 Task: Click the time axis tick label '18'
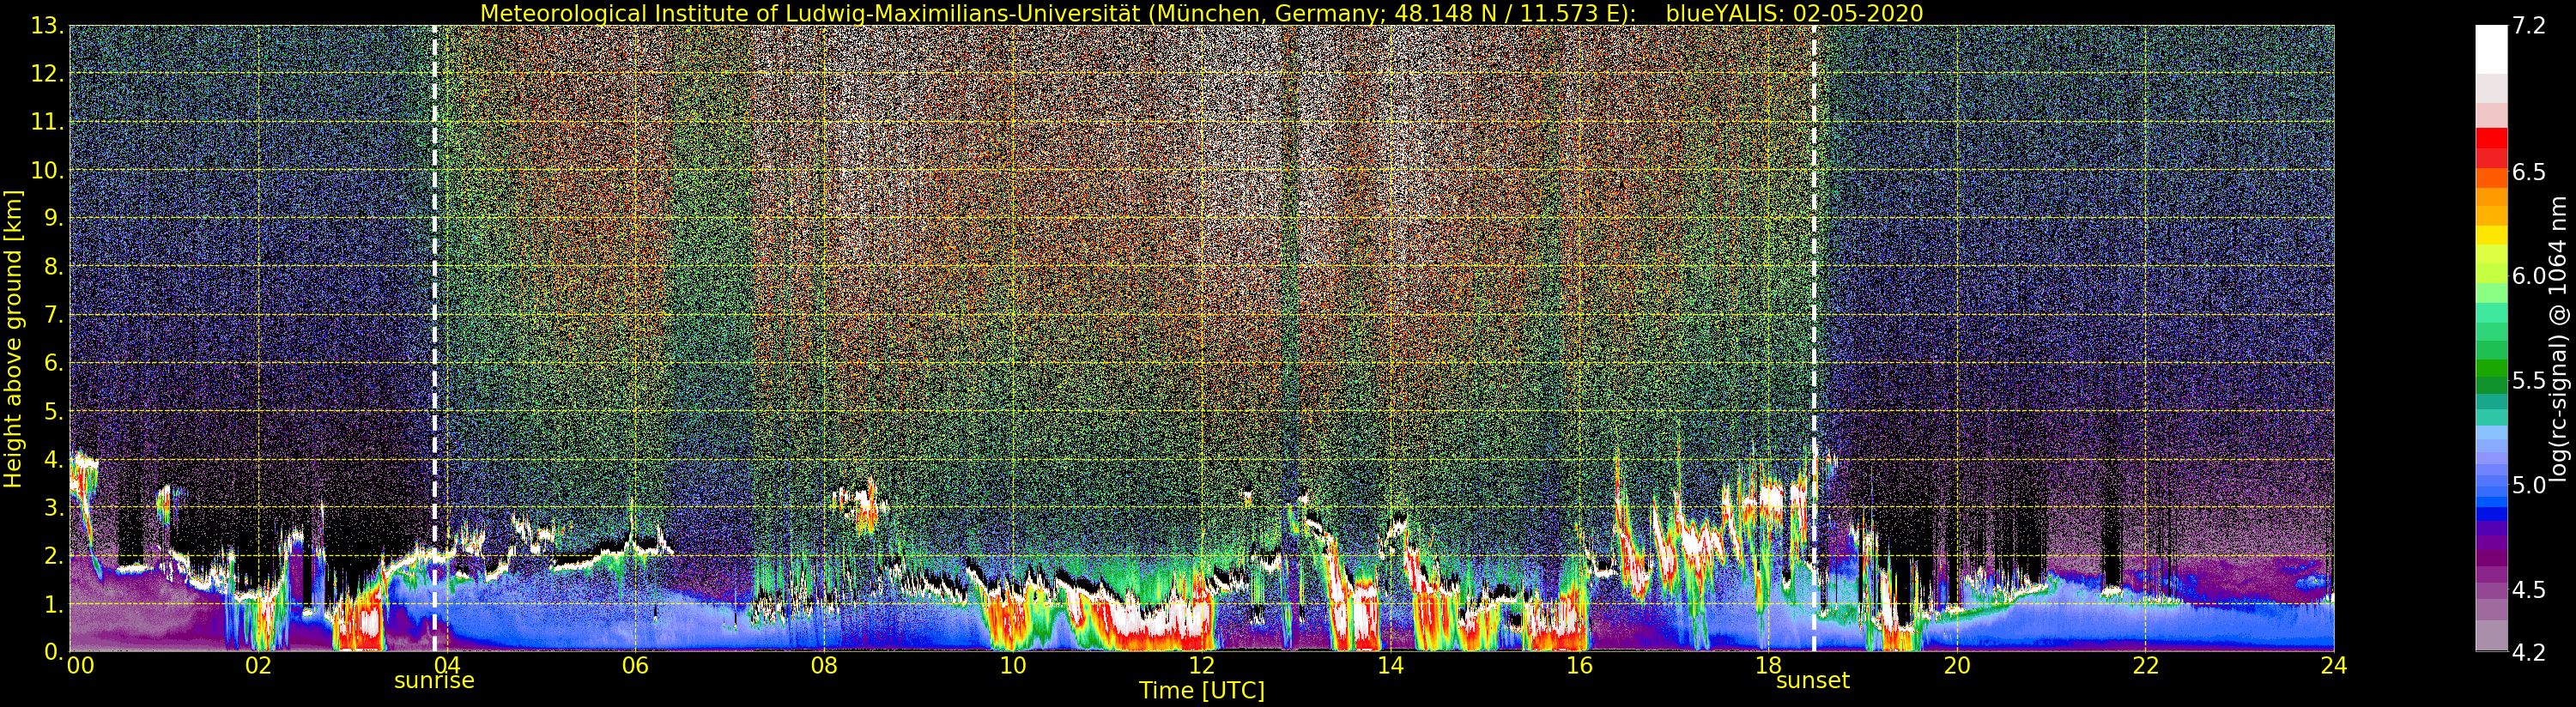[1768, 666]
